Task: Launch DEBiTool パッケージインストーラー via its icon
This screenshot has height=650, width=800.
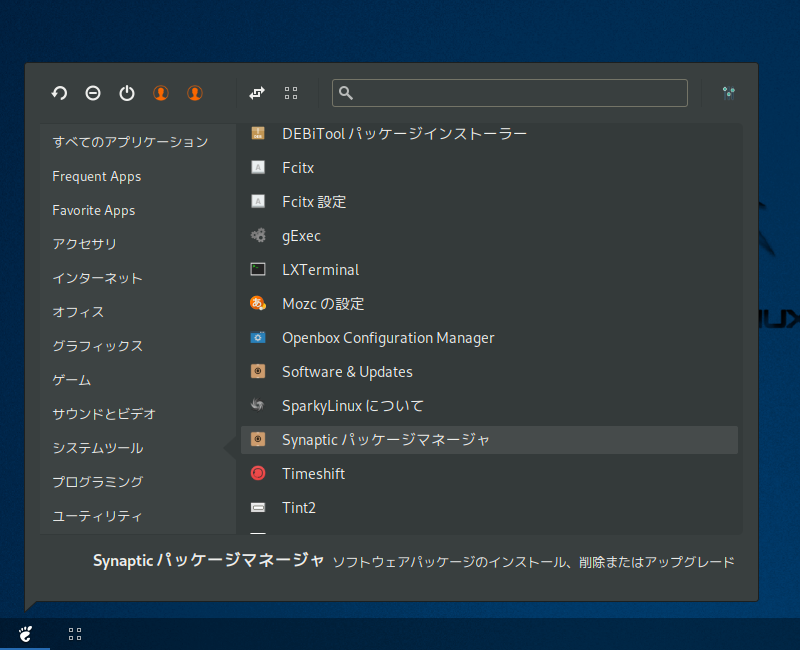Action: (258, 134)
